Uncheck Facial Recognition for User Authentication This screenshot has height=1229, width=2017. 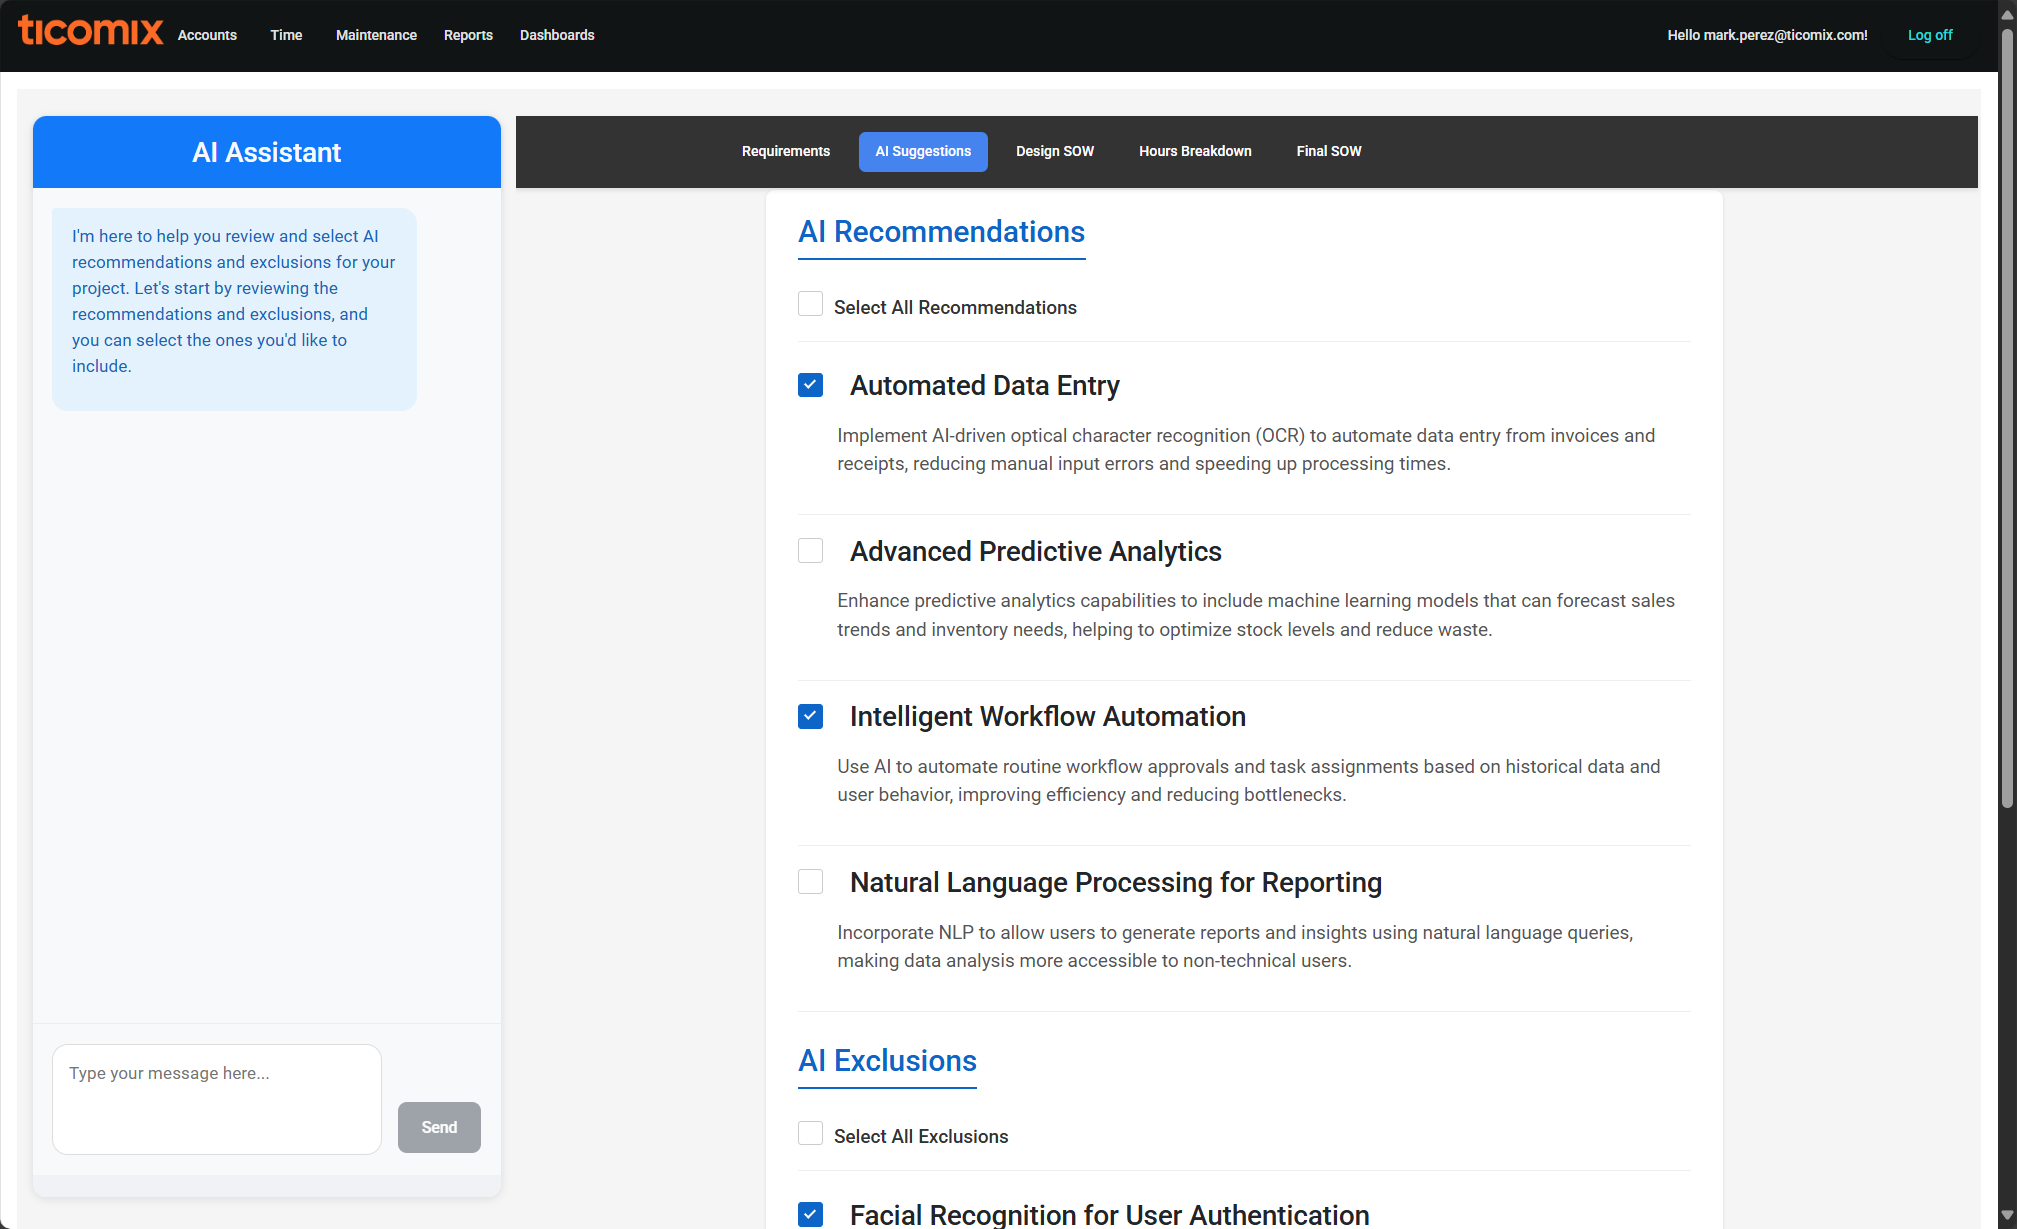[810, 1214]
